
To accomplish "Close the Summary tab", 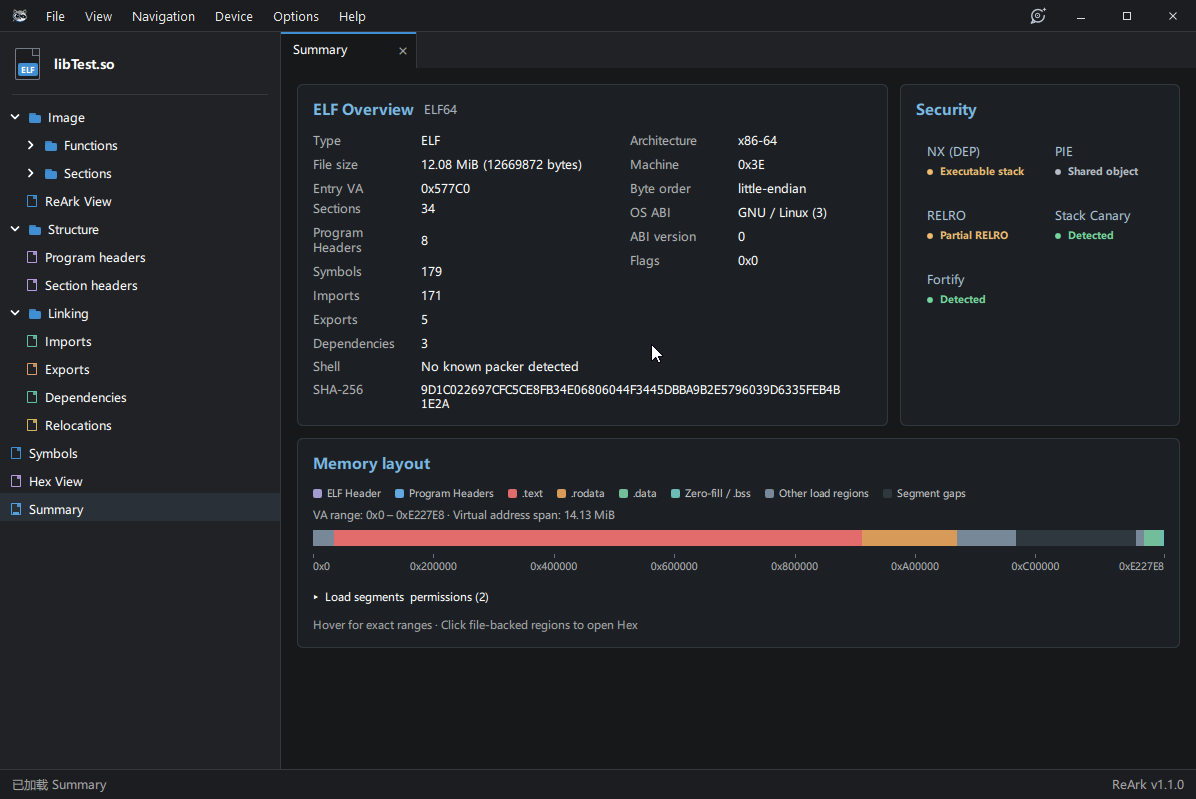I will (x=403, y=51).
